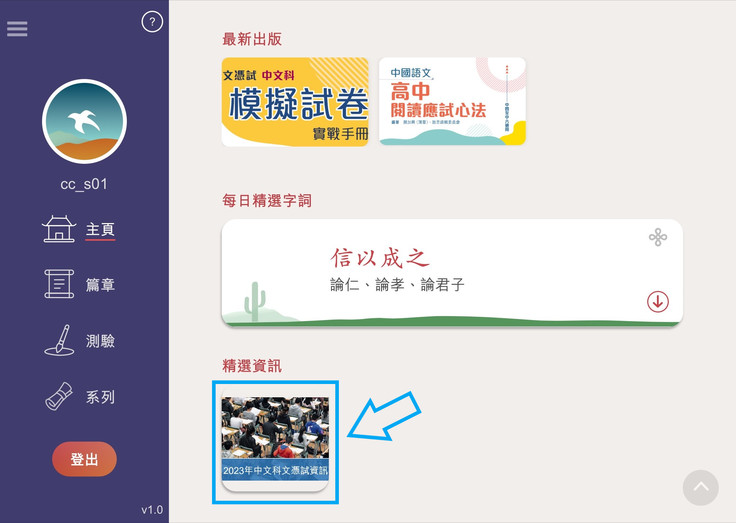
Task: Open the 模擬試卷 book cover
Action: [295, 101]
